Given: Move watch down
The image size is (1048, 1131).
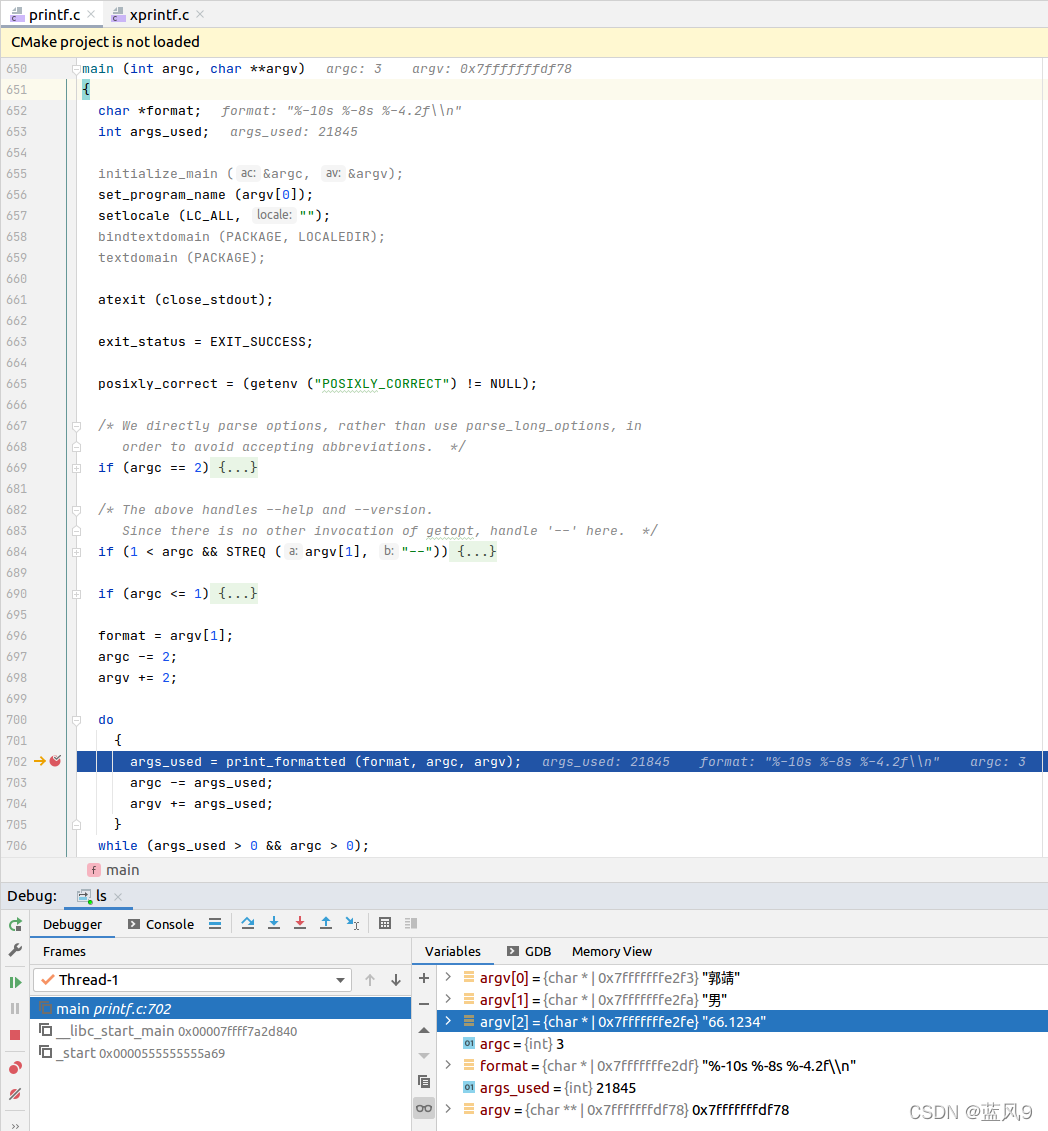Looking at the screenshot, I should tap(424, 1056).
